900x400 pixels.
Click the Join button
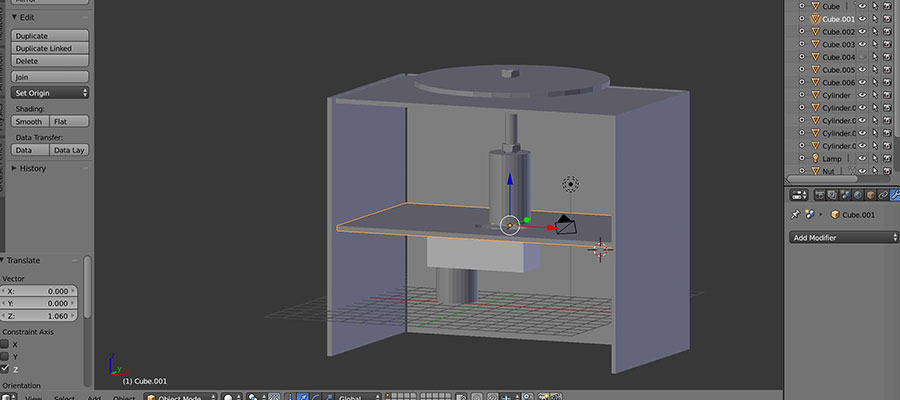[x=50, y=77]
